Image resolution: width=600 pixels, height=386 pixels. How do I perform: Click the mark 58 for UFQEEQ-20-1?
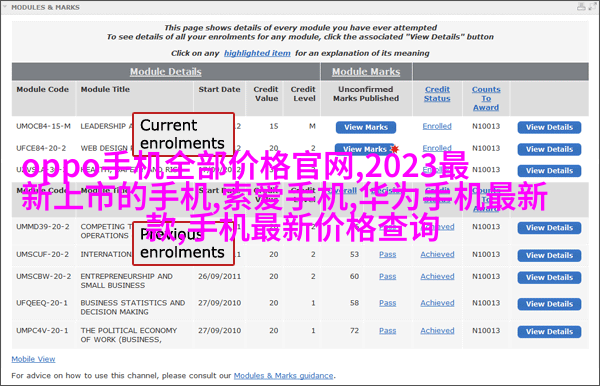coord(354,303)
